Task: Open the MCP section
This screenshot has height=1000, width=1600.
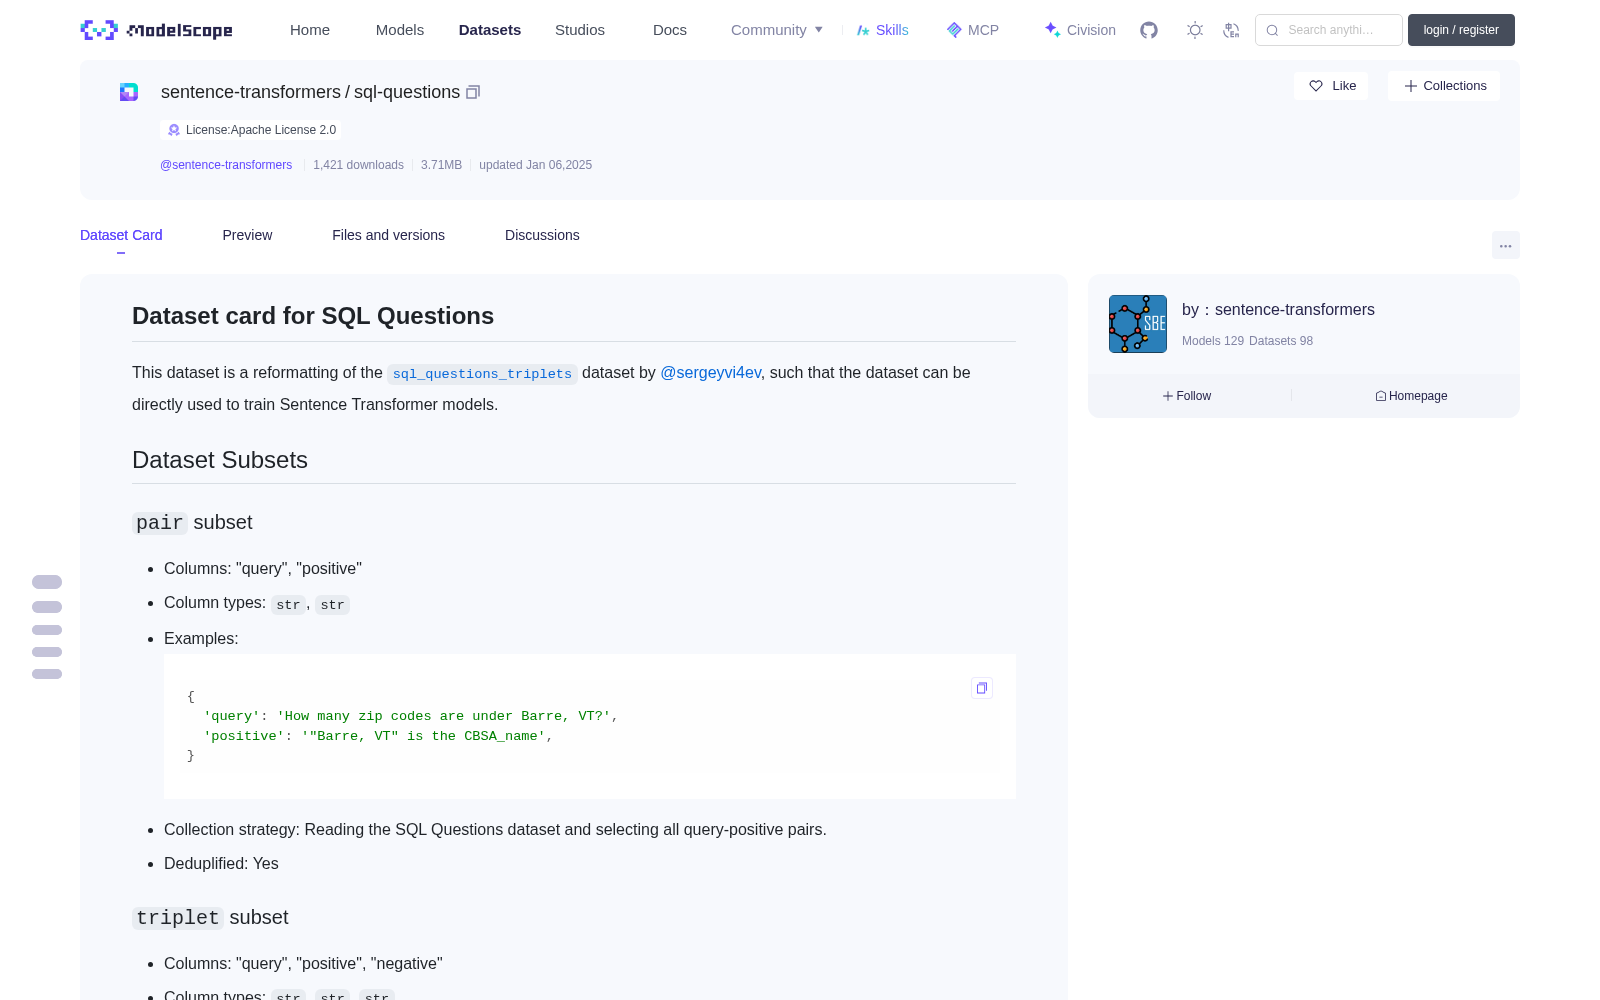Action: [x=973, y=30]
